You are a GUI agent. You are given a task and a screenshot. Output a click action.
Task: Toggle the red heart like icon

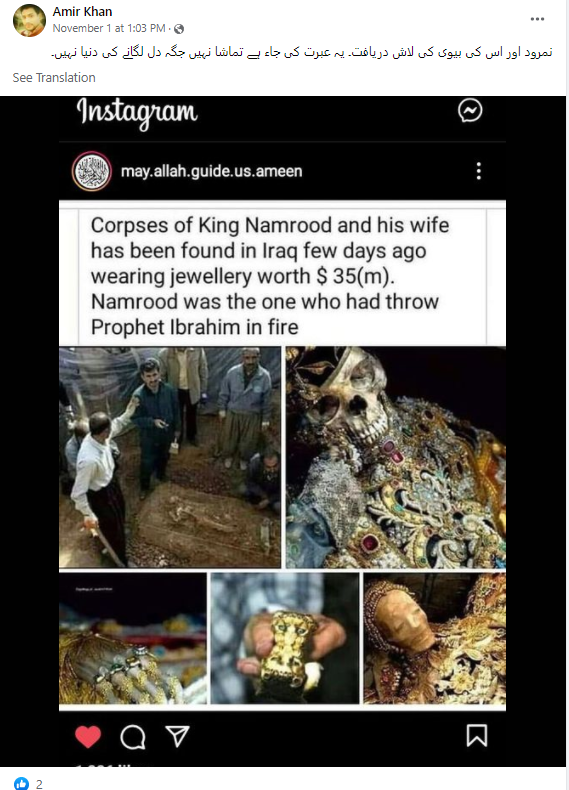click(x=88, y=737)
